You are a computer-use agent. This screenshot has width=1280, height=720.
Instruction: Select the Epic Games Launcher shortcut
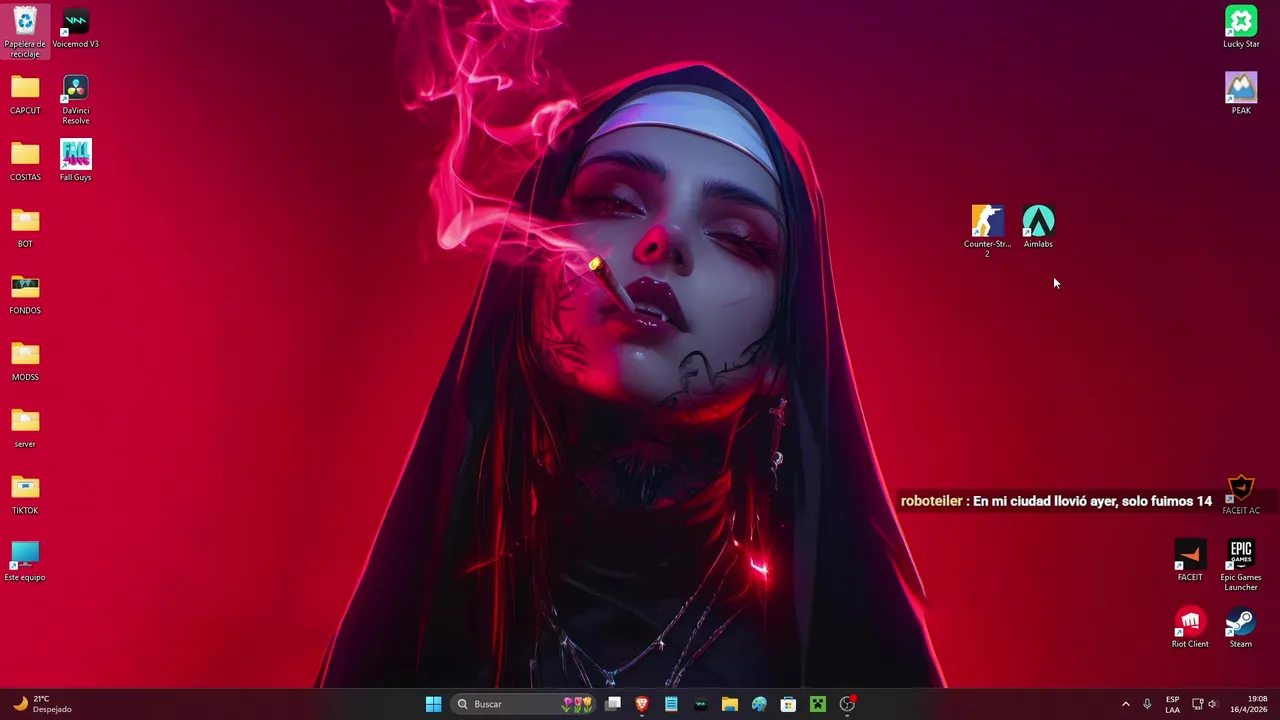[1241, 566]
